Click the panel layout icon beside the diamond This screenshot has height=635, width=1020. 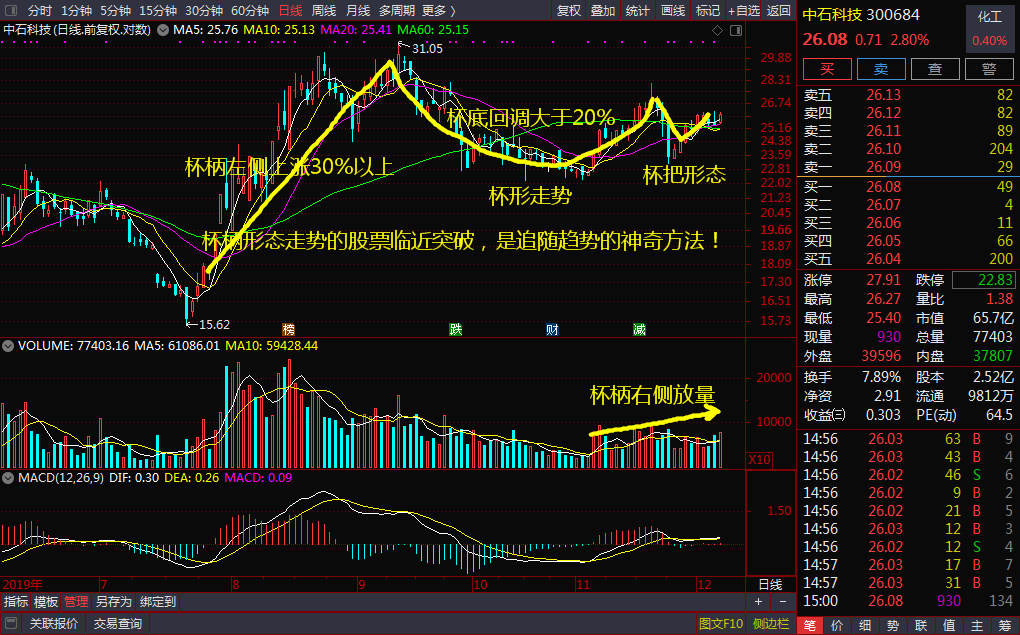coord(734,30)
